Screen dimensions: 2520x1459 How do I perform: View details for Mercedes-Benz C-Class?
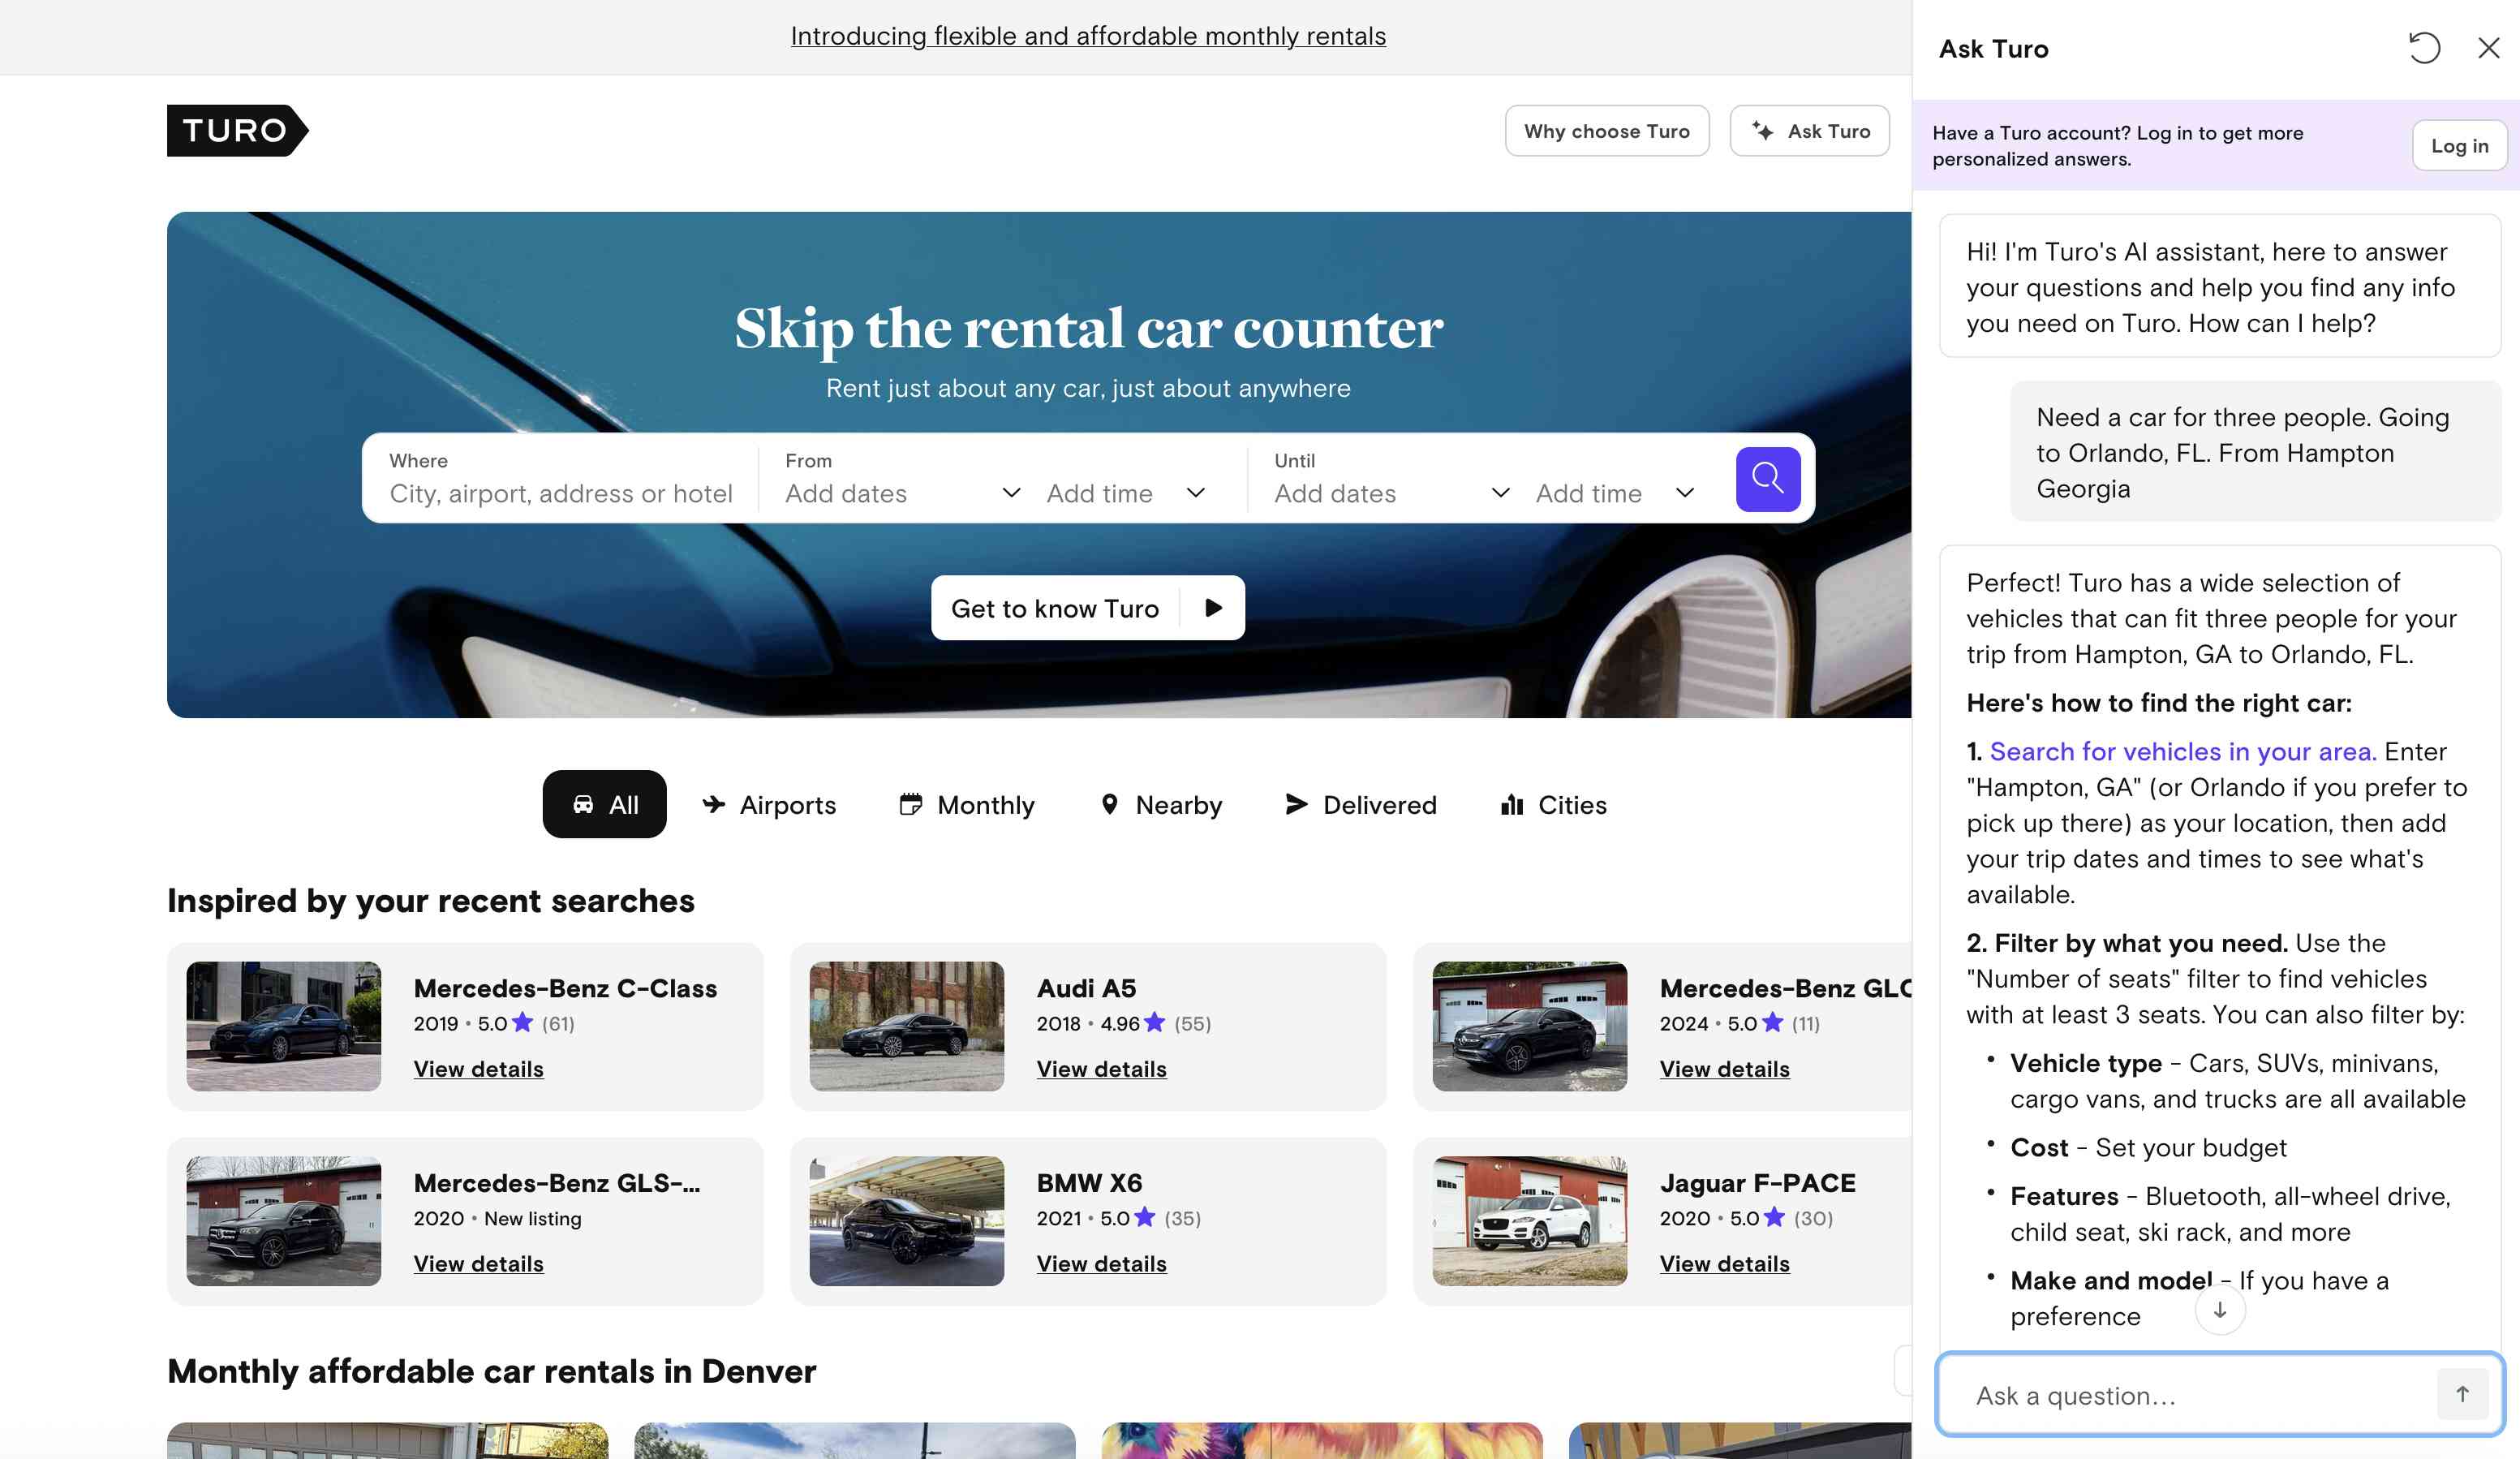click(479, 1069)
